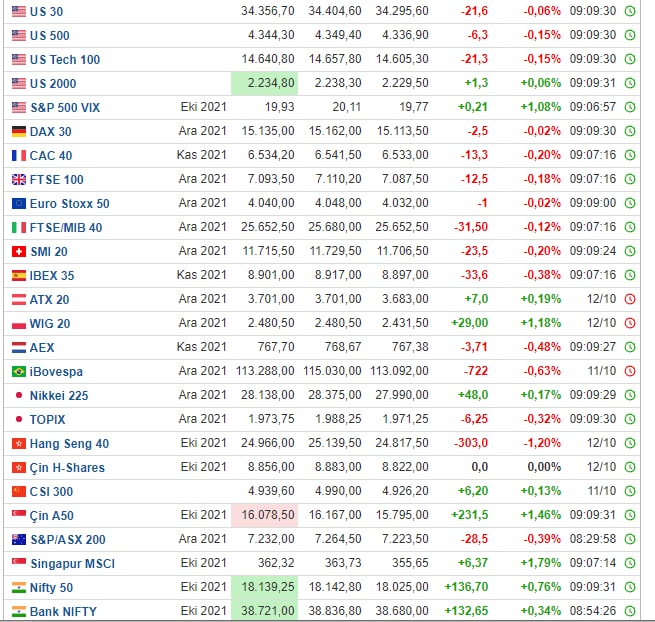The height and width of the screenshot is (622, 655).
Task: Click the clock icon in IBEX 35 row
Action: click(630, 275)
